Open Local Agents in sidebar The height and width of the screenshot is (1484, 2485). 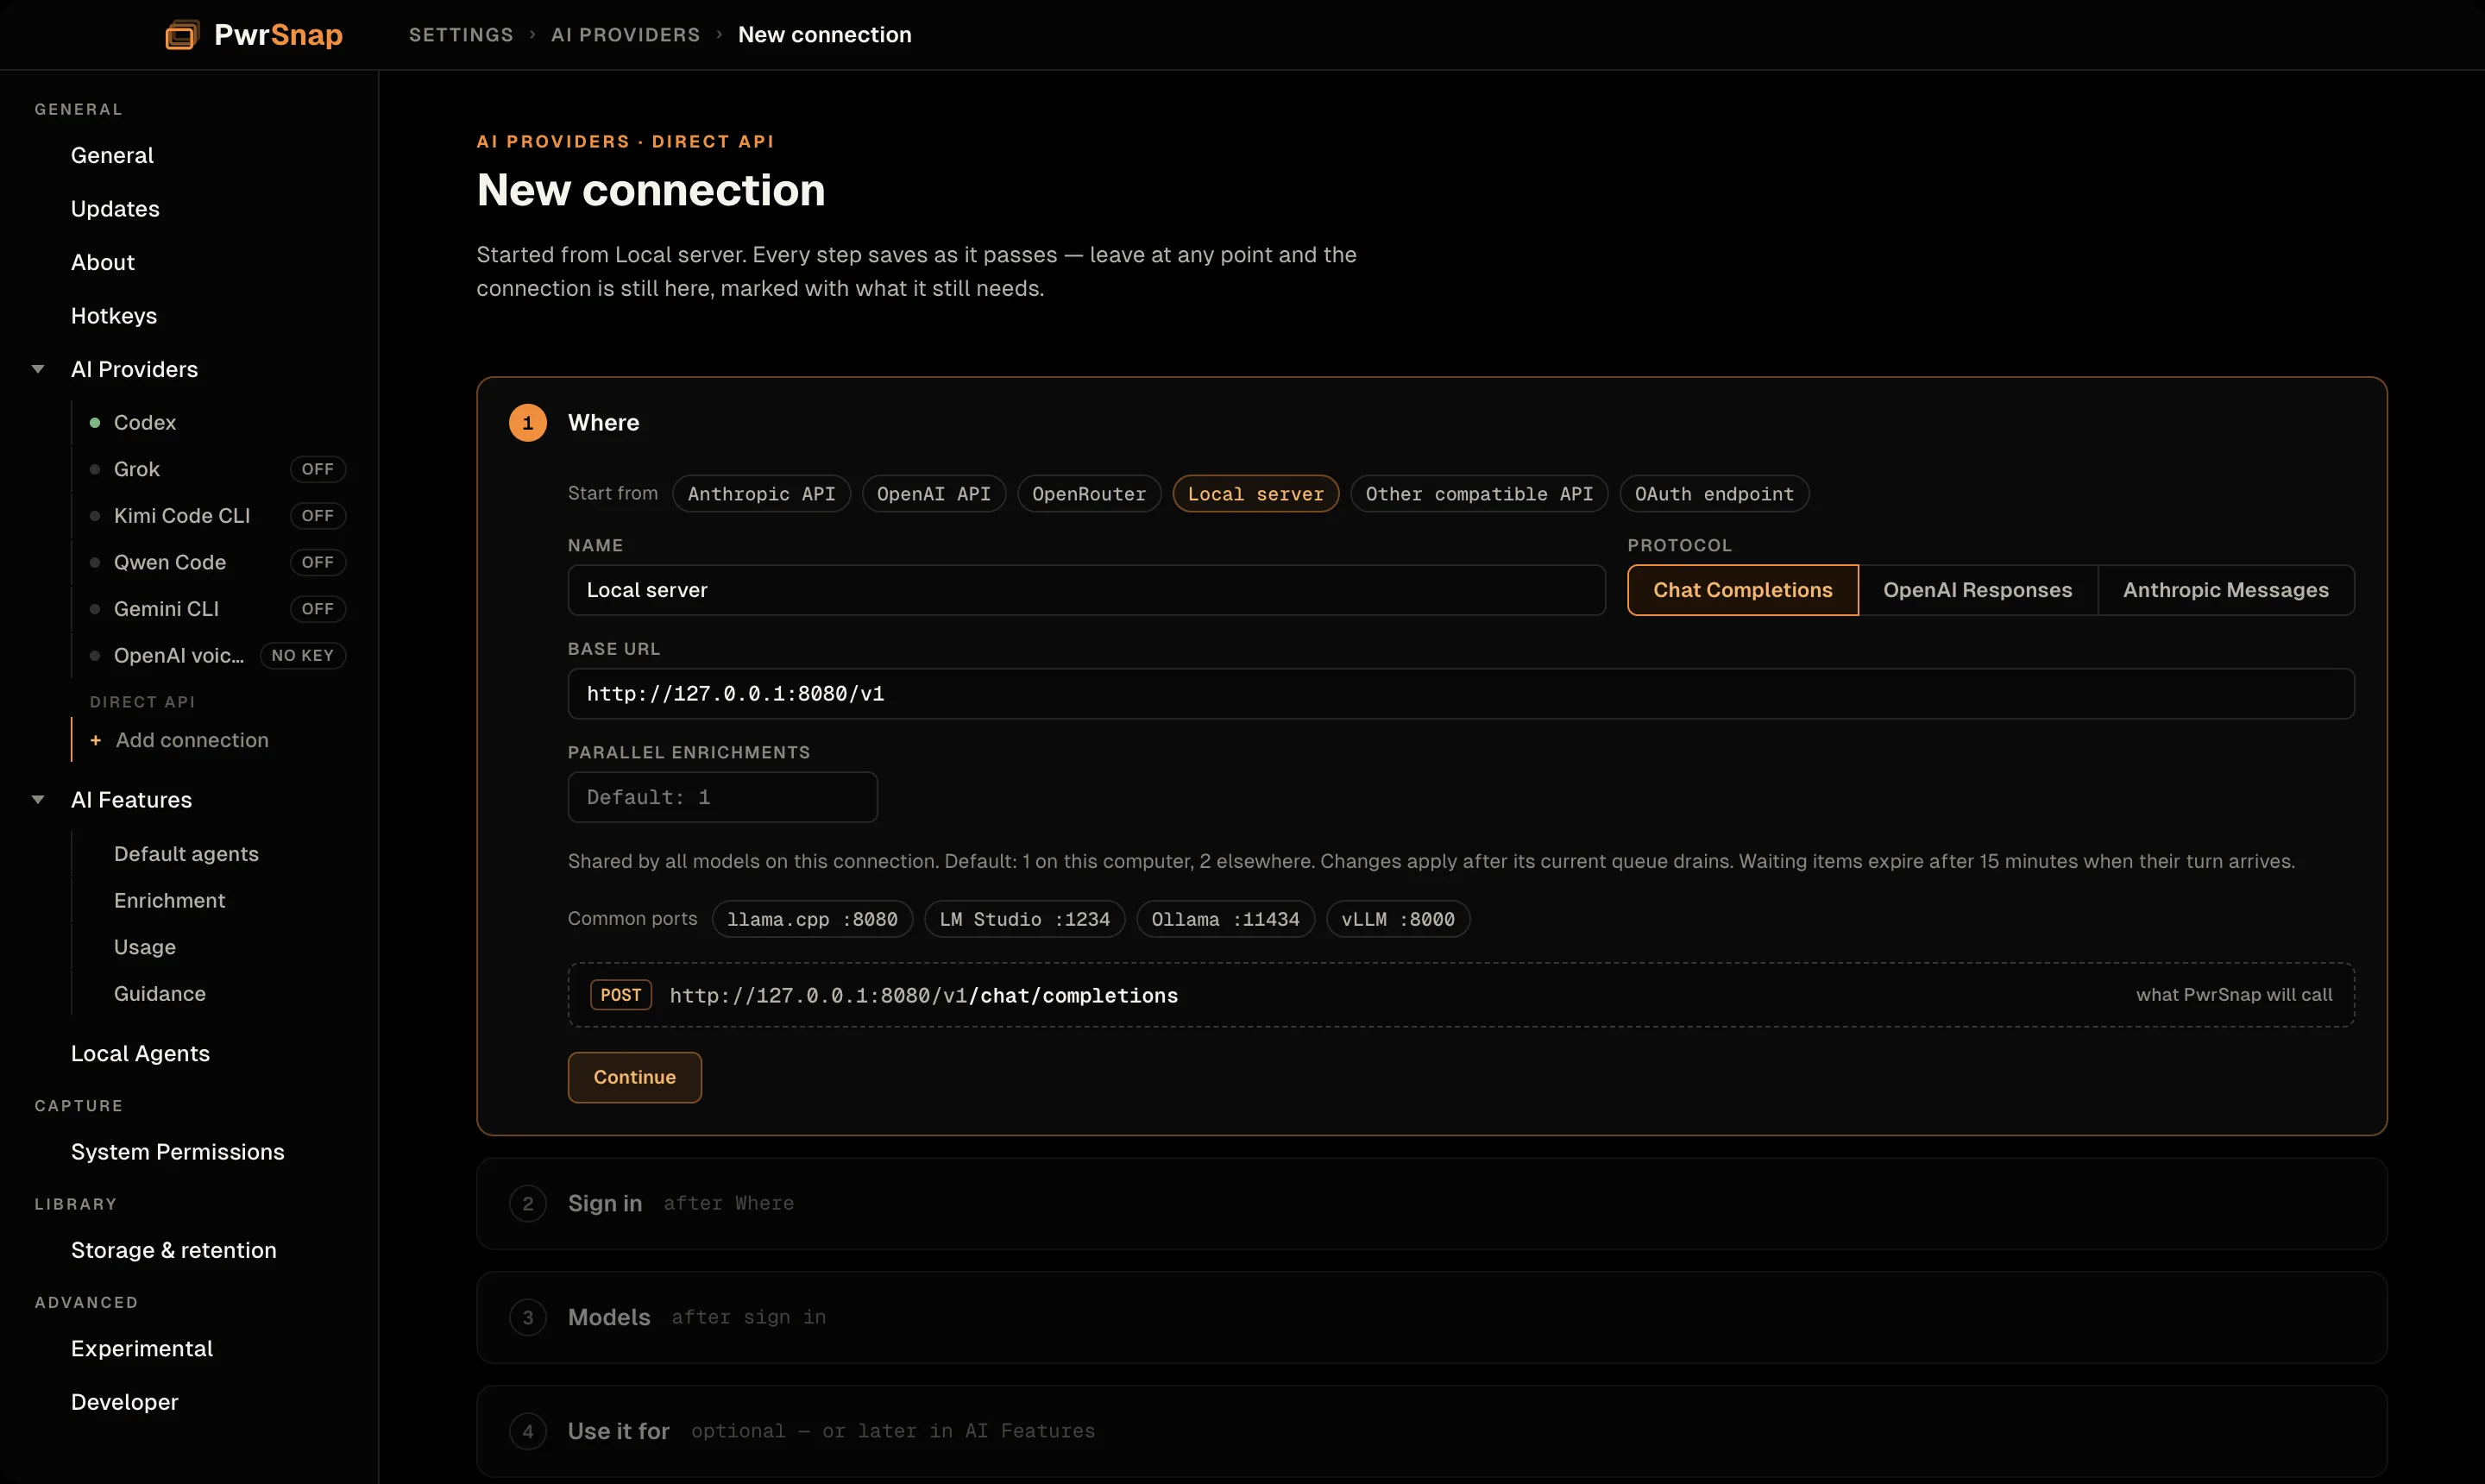[x=140, y=1053]
